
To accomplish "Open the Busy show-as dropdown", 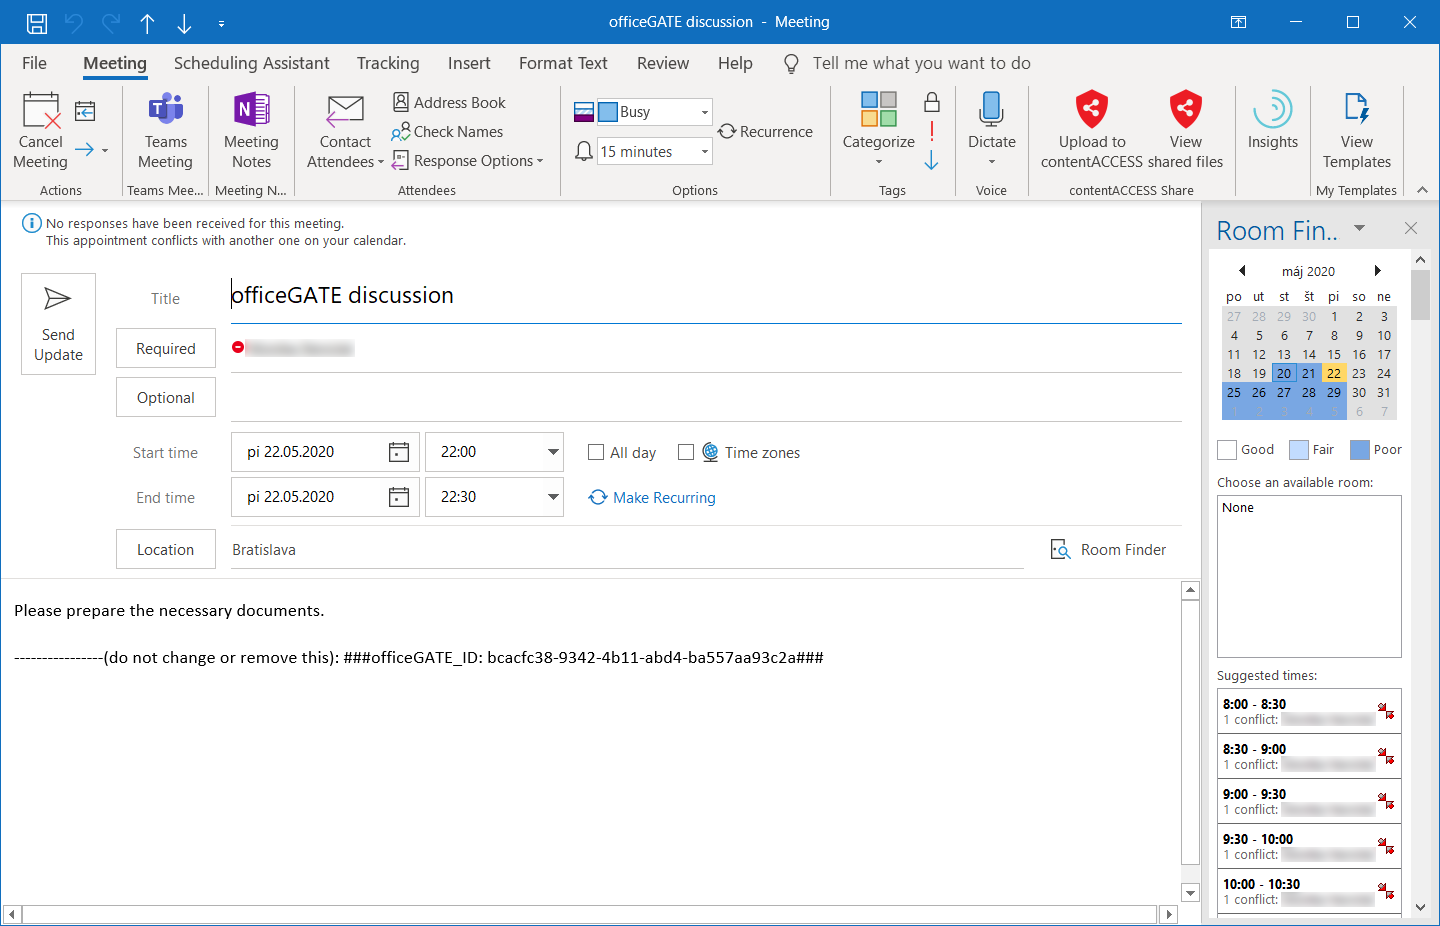I will point(704,112).
